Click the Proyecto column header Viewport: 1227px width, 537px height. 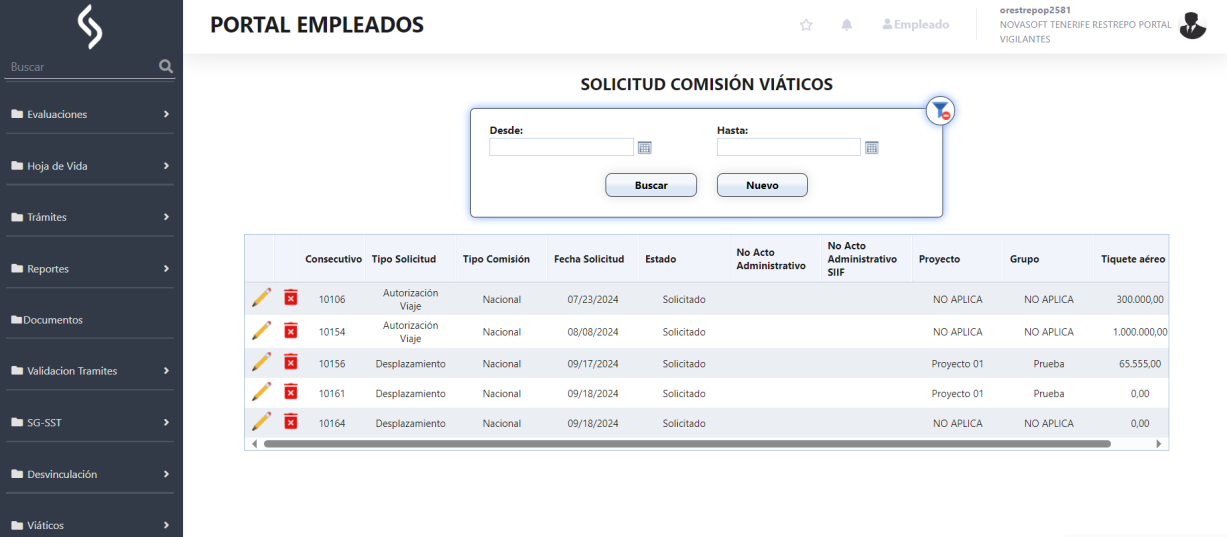tap(939, 259)
